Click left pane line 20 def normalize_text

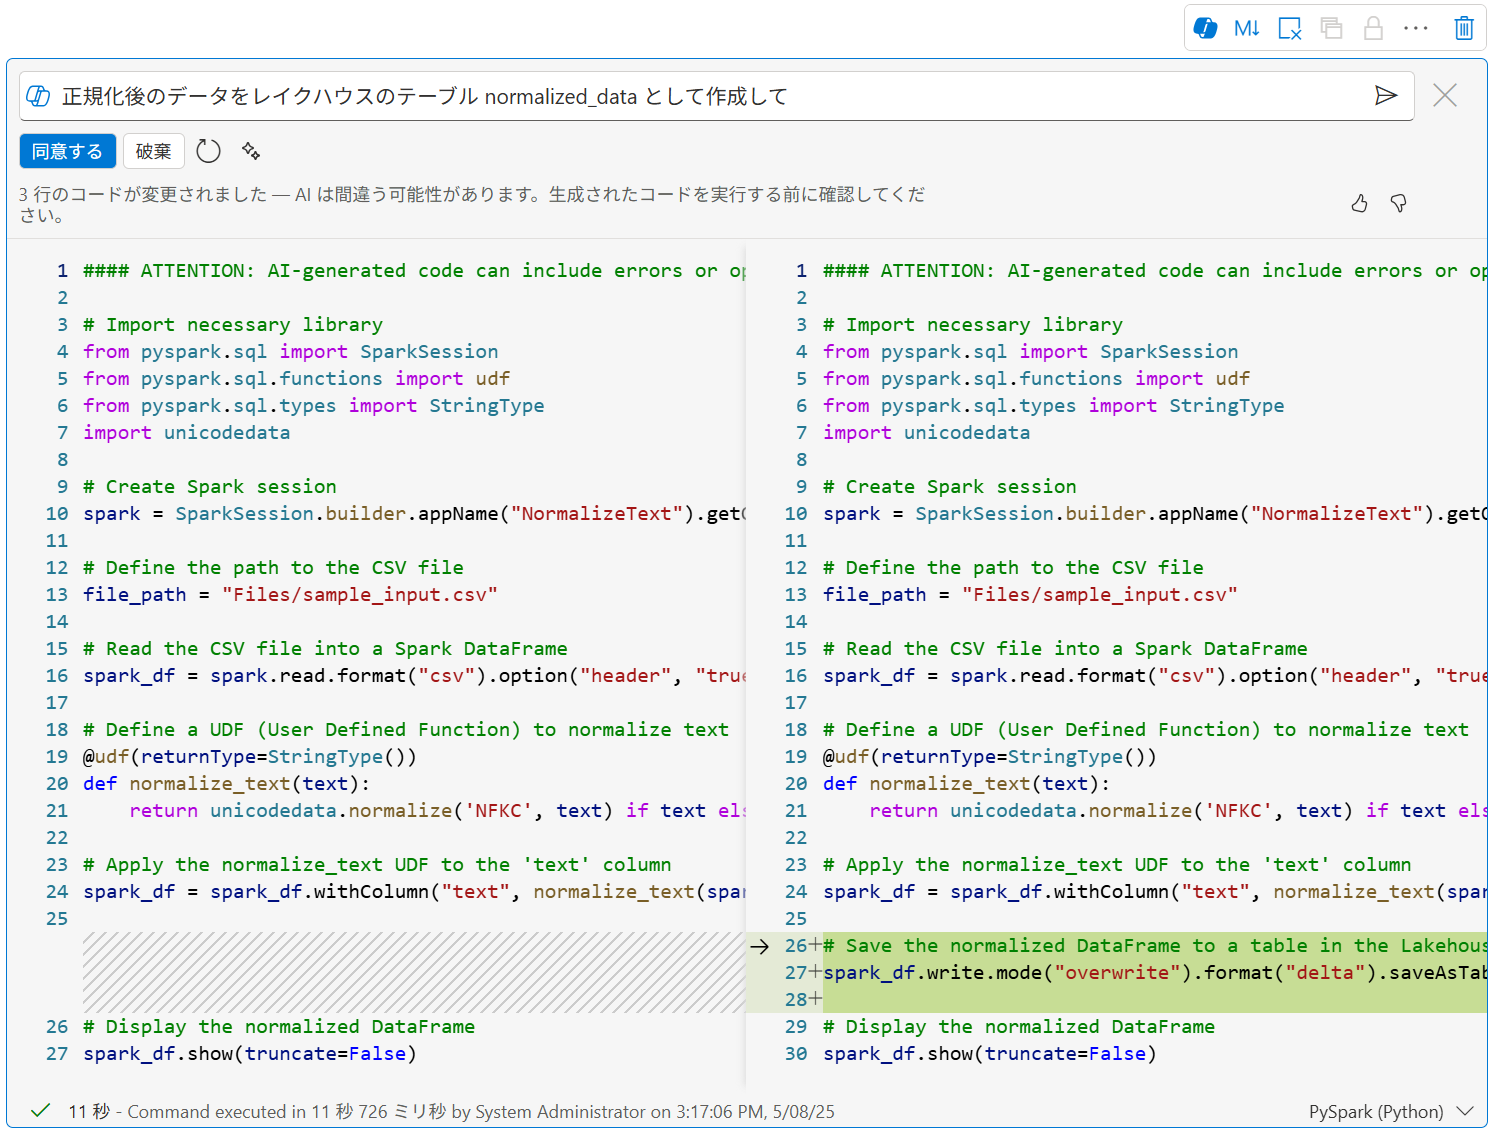227,784
